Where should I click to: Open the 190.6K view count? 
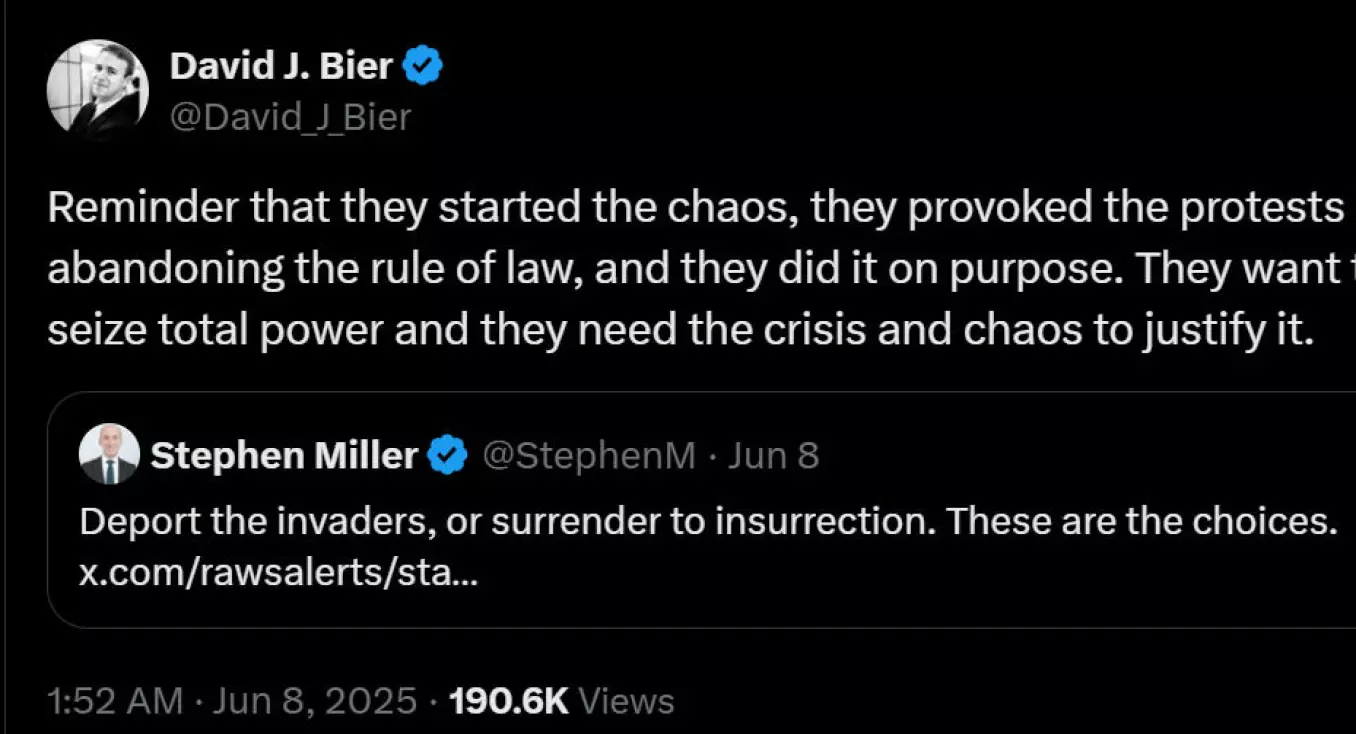click(x=509, y=701)
